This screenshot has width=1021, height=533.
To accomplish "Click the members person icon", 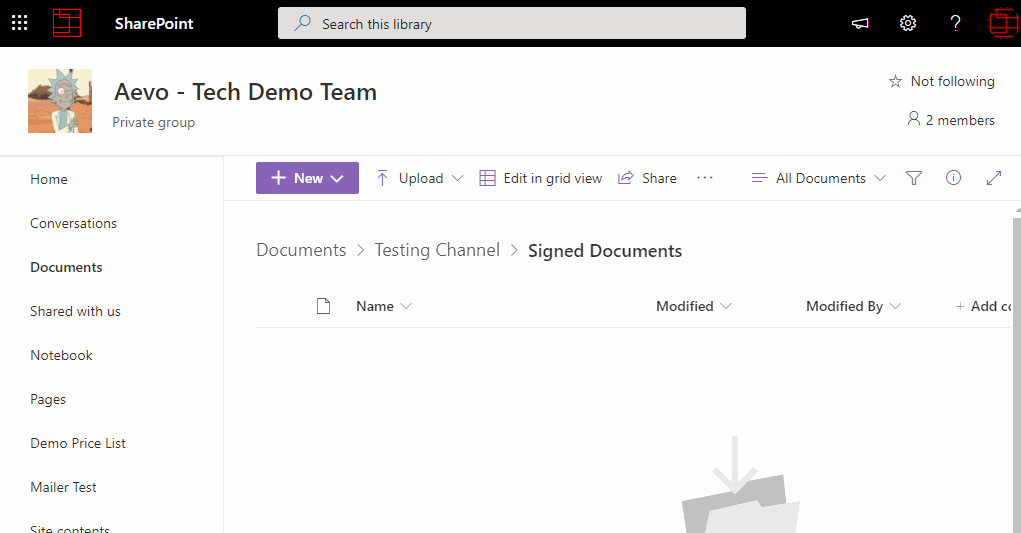I will point(914,119).
